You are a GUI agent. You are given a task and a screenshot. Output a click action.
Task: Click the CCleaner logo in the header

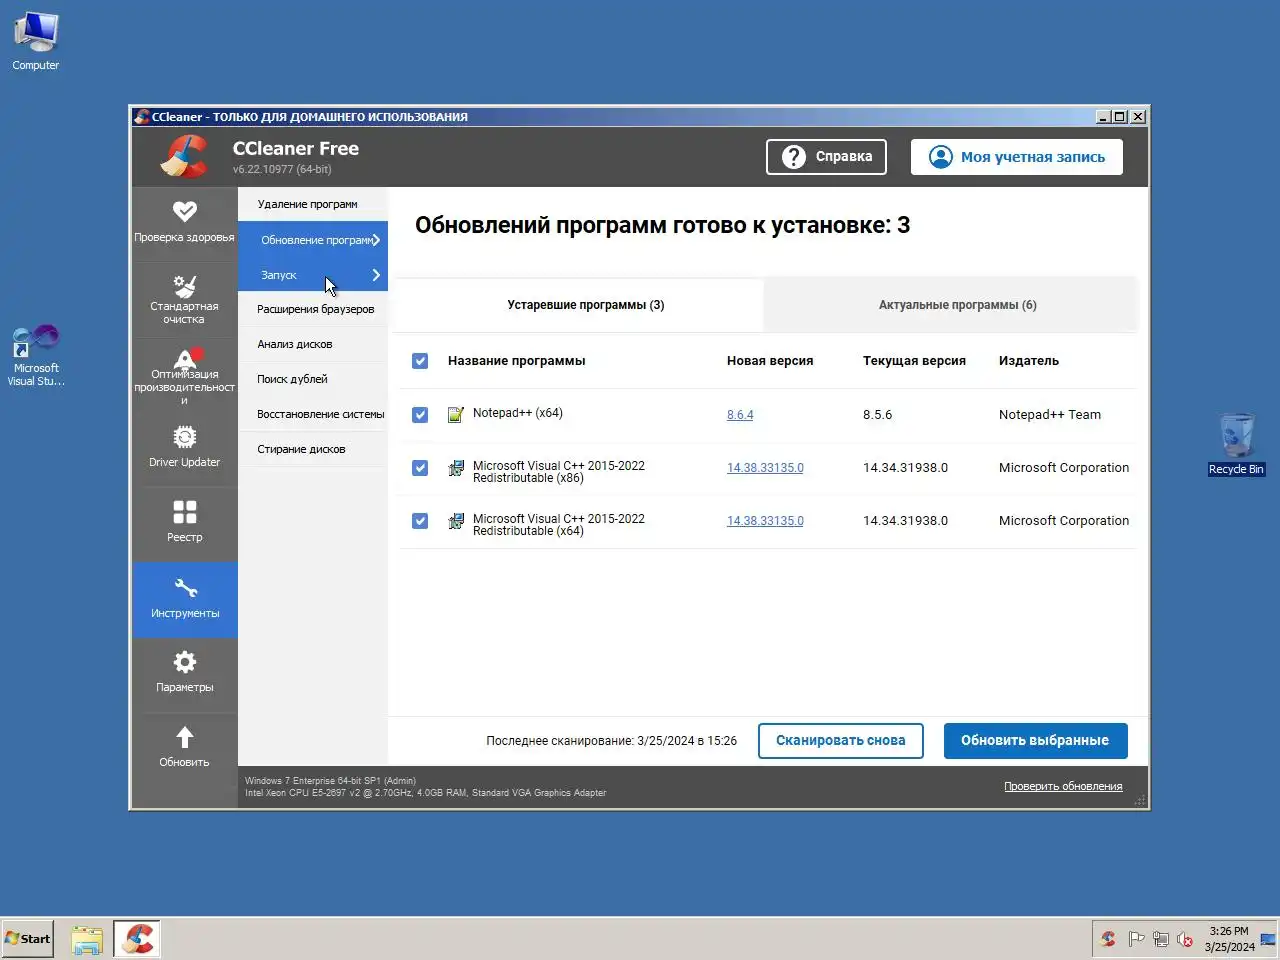[x=185, y=156]
